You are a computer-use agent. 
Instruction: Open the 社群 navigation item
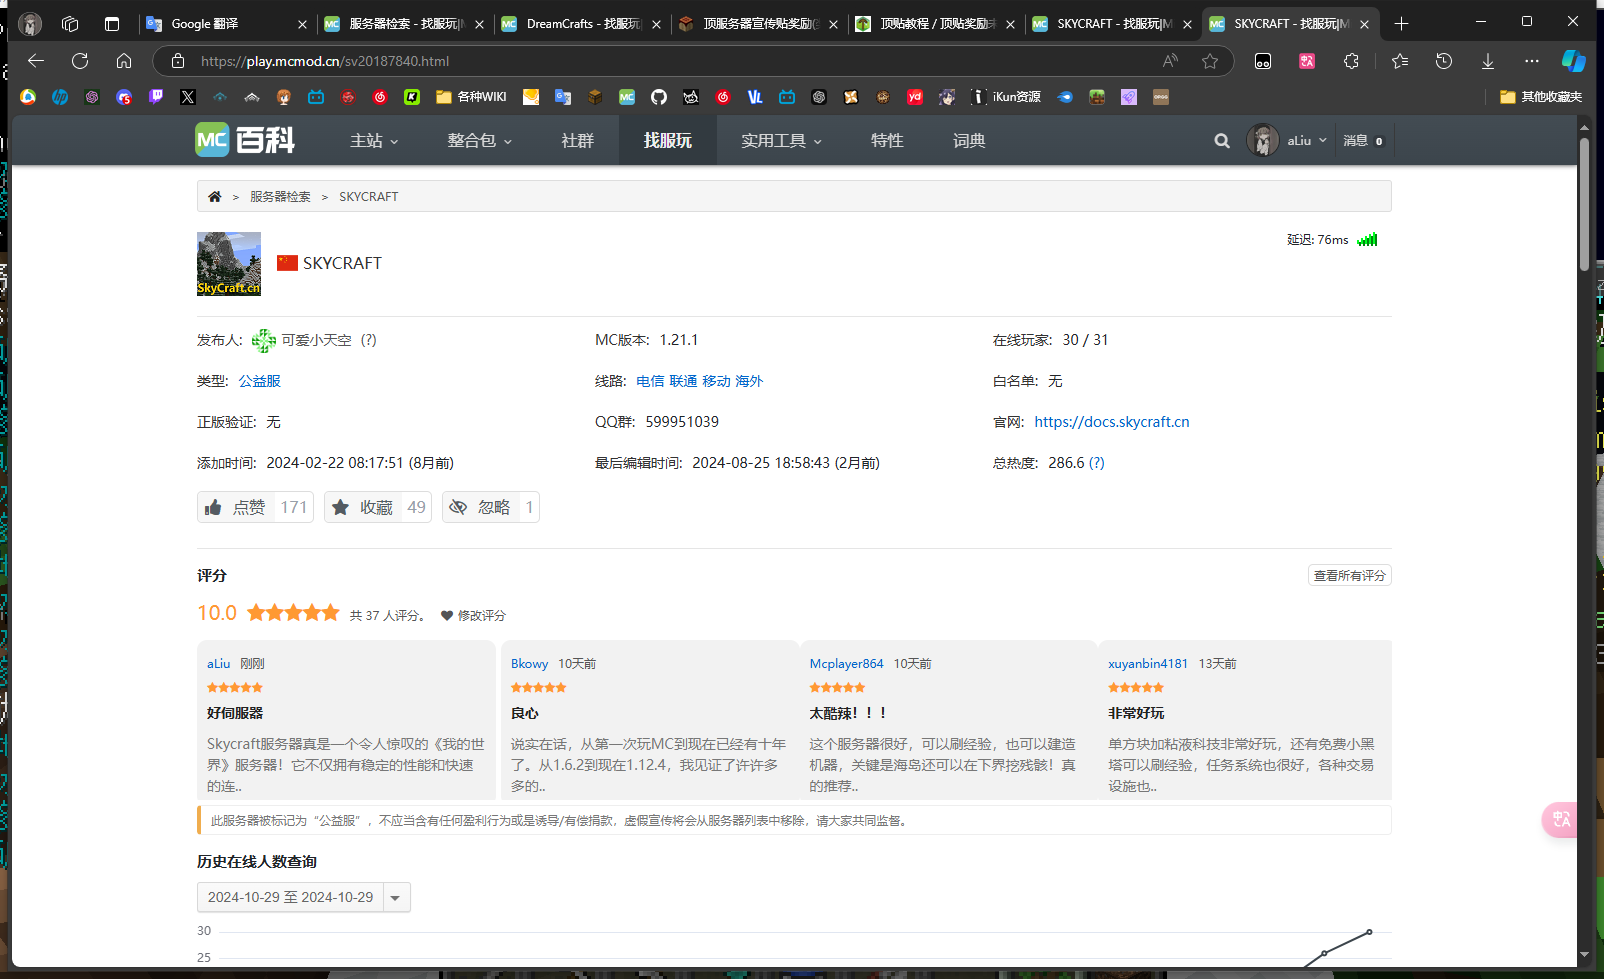click(x=578, y=141)
